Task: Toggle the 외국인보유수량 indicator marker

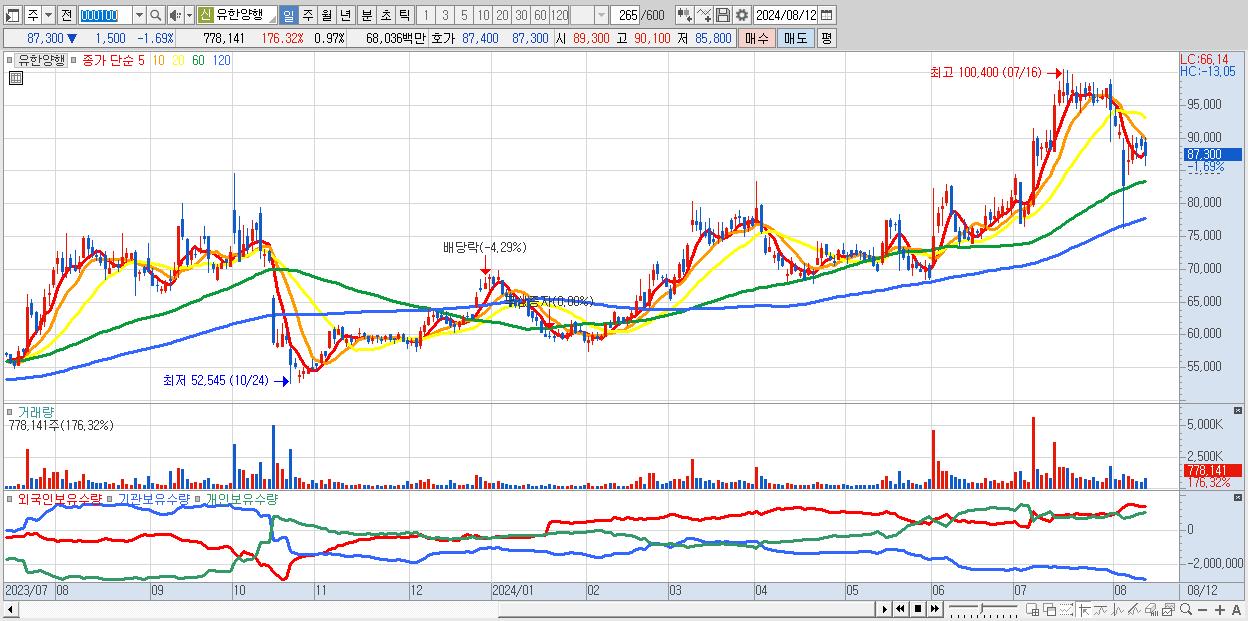Action: (x=11, y=498)
